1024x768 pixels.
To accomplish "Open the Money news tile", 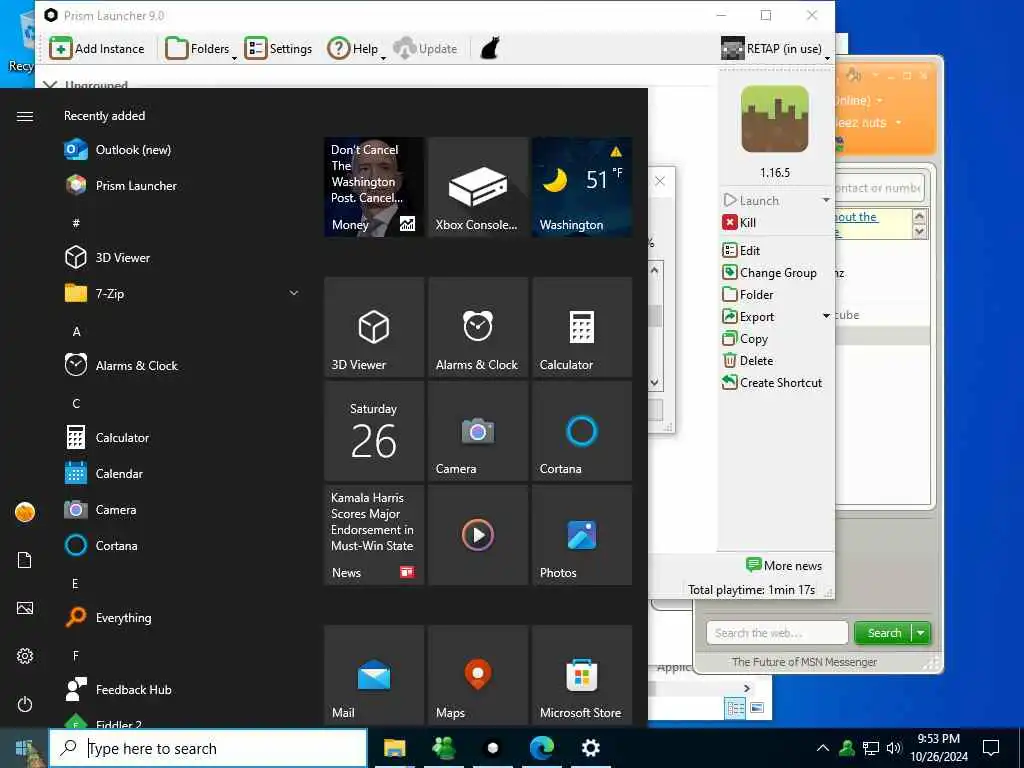I will (374, 187).
